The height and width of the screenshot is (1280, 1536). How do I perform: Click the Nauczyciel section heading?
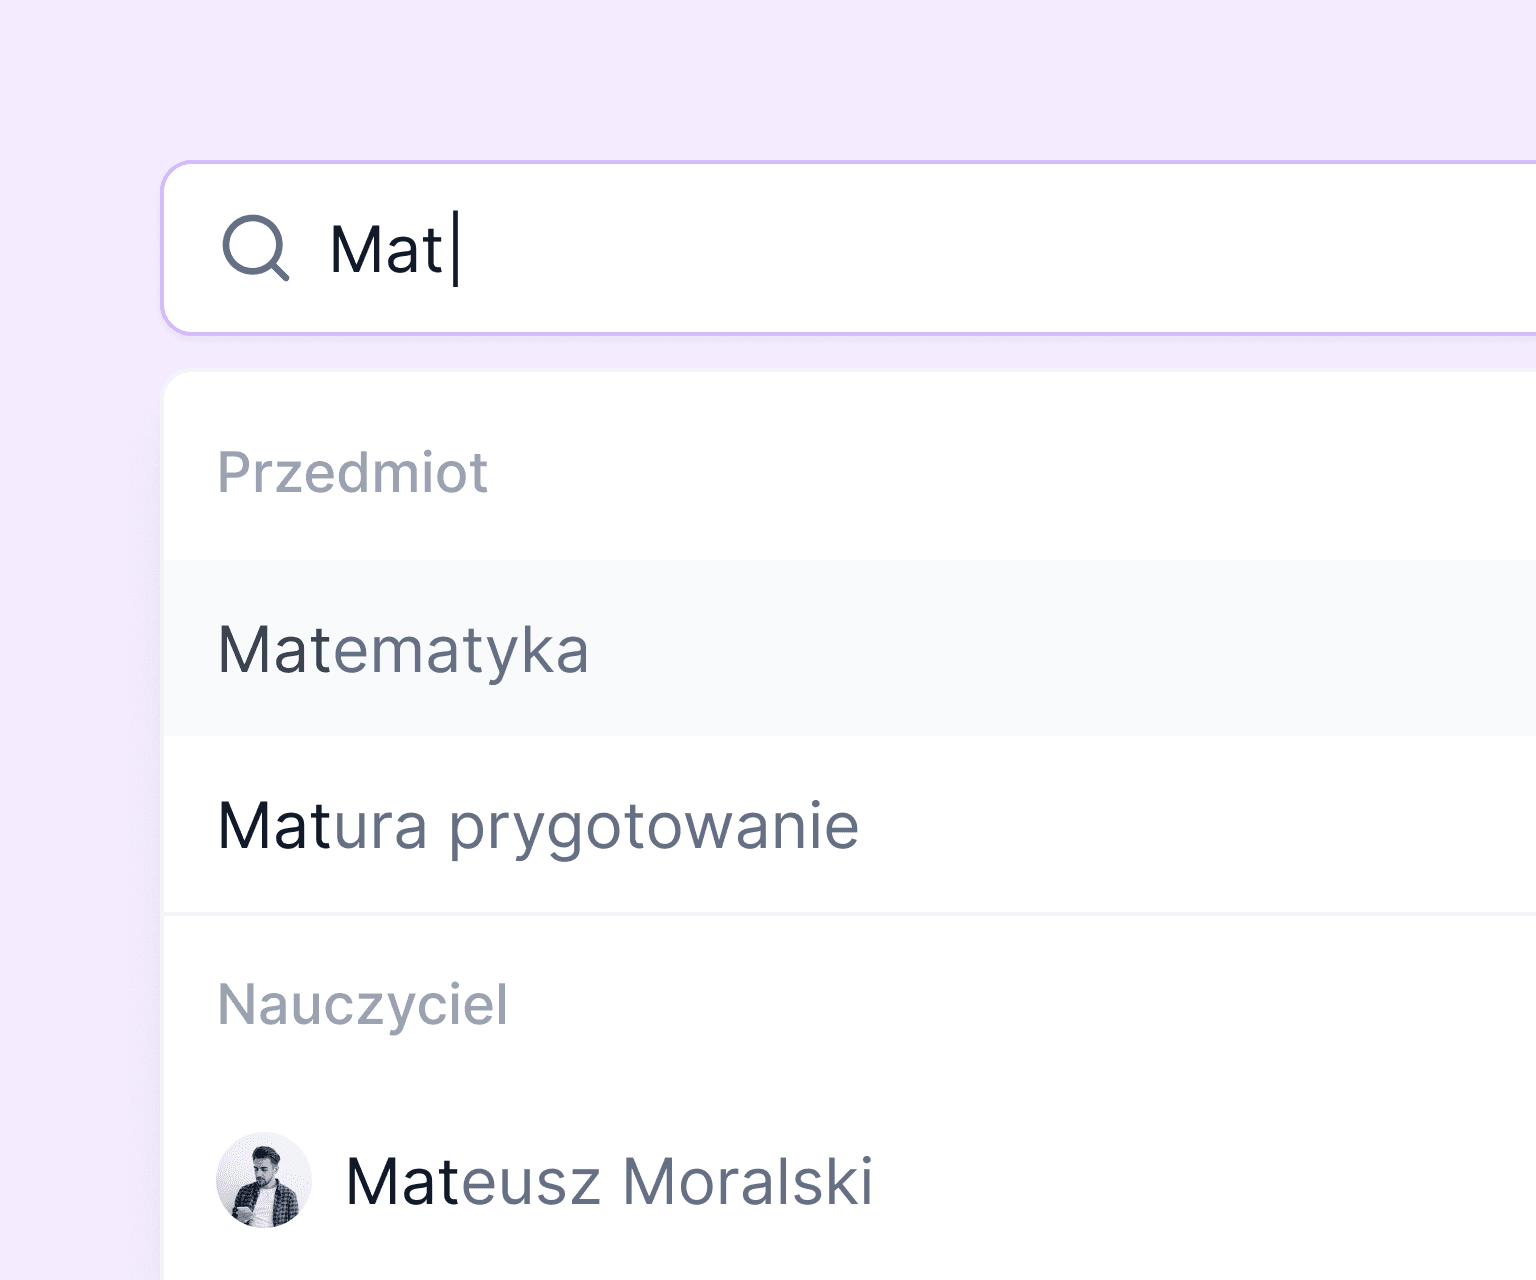coord(362,1004)
